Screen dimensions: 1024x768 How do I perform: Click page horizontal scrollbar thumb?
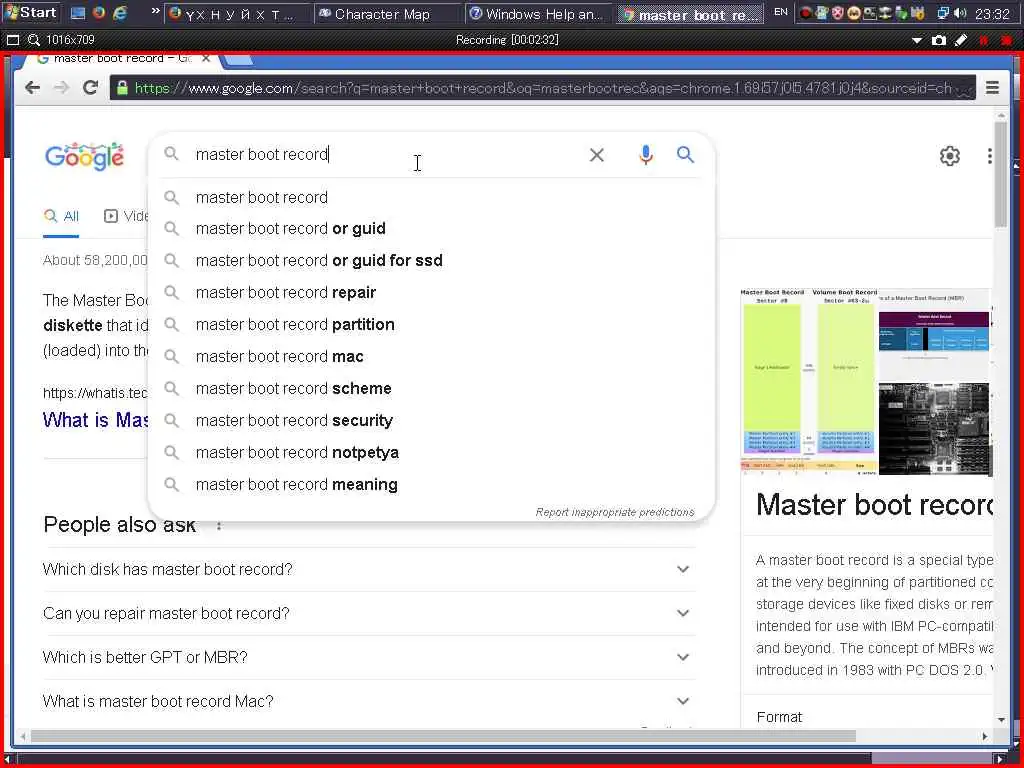443,737
